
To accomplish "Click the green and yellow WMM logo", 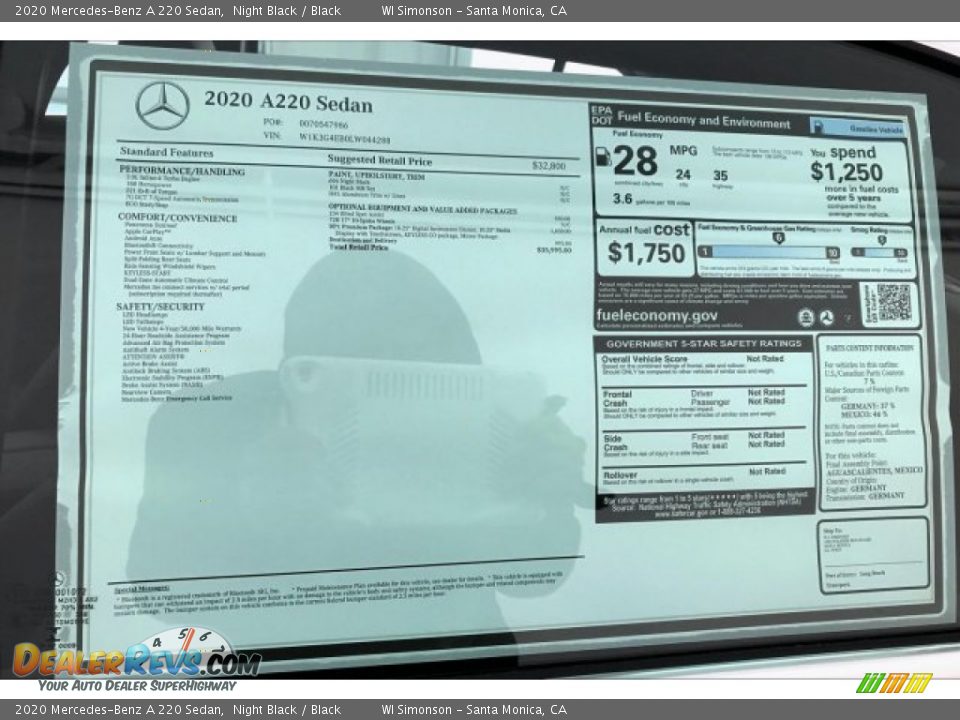I will point(893,683).
